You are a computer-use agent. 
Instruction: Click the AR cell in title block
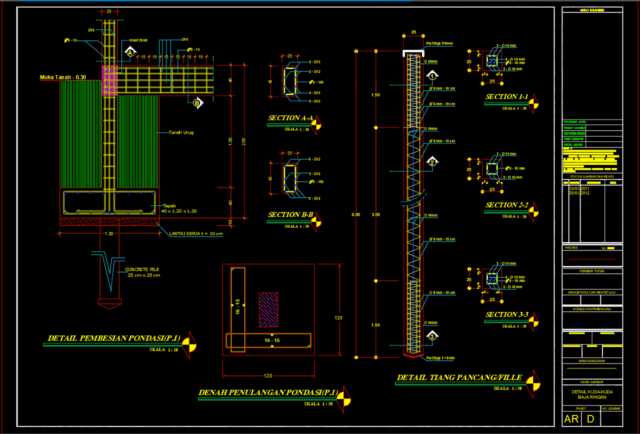(x=571, y=420)
